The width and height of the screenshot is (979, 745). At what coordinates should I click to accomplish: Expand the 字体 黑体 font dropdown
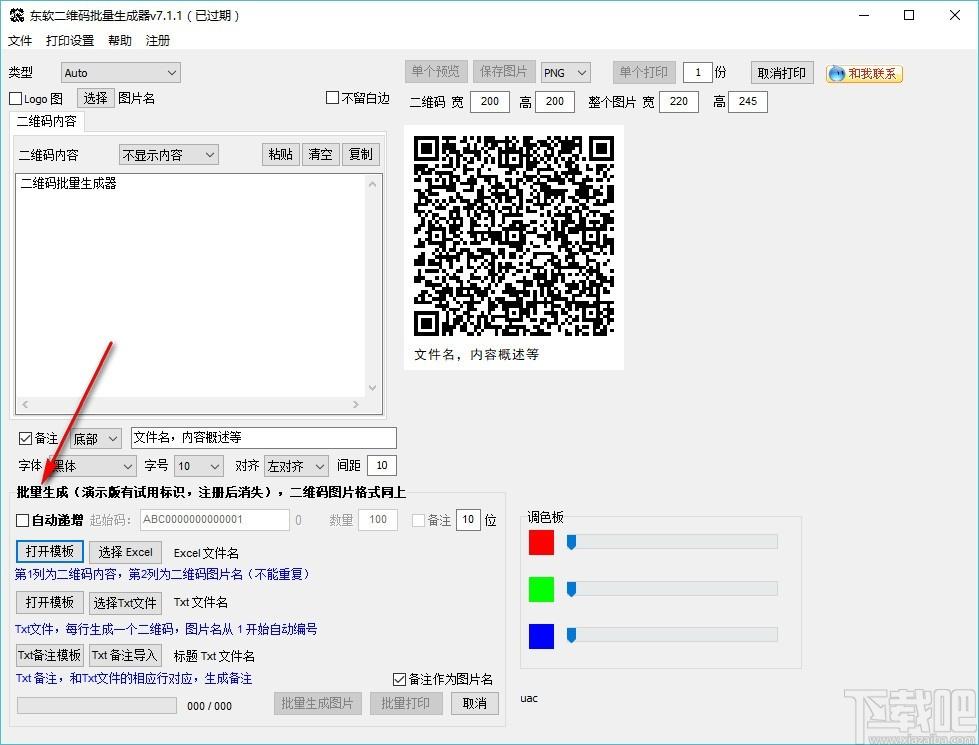tap(92, 466)
